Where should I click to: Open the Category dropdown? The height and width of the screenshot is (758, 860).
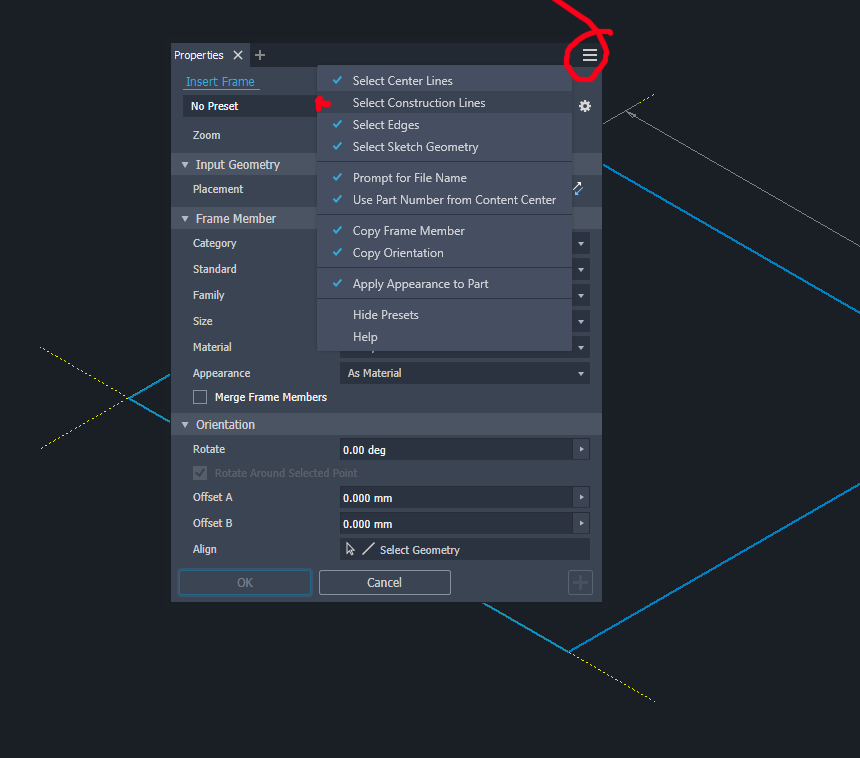580,243
